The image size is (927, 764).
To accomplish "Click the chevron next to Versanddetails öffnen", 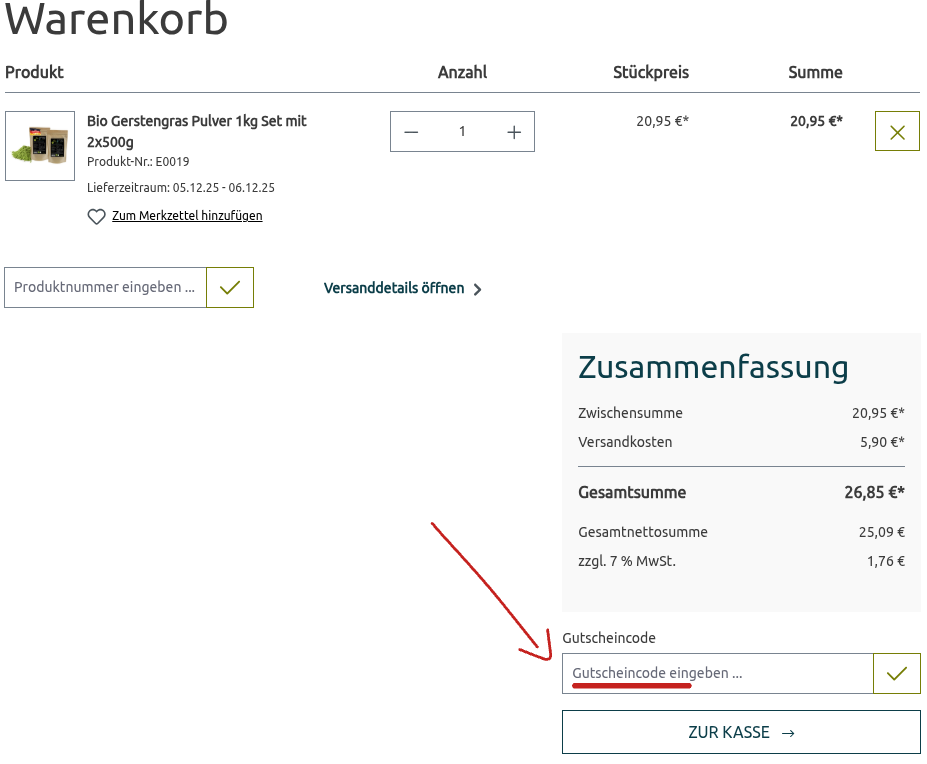I will click(478, 289).
